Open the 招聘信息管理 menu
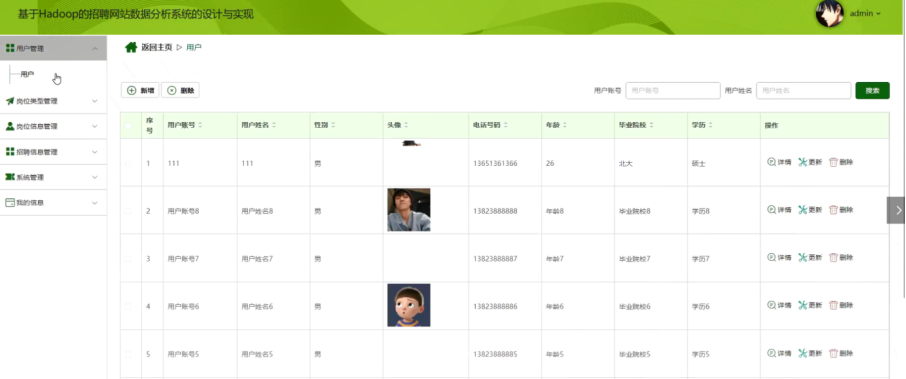906x379 pixels. 53,152
